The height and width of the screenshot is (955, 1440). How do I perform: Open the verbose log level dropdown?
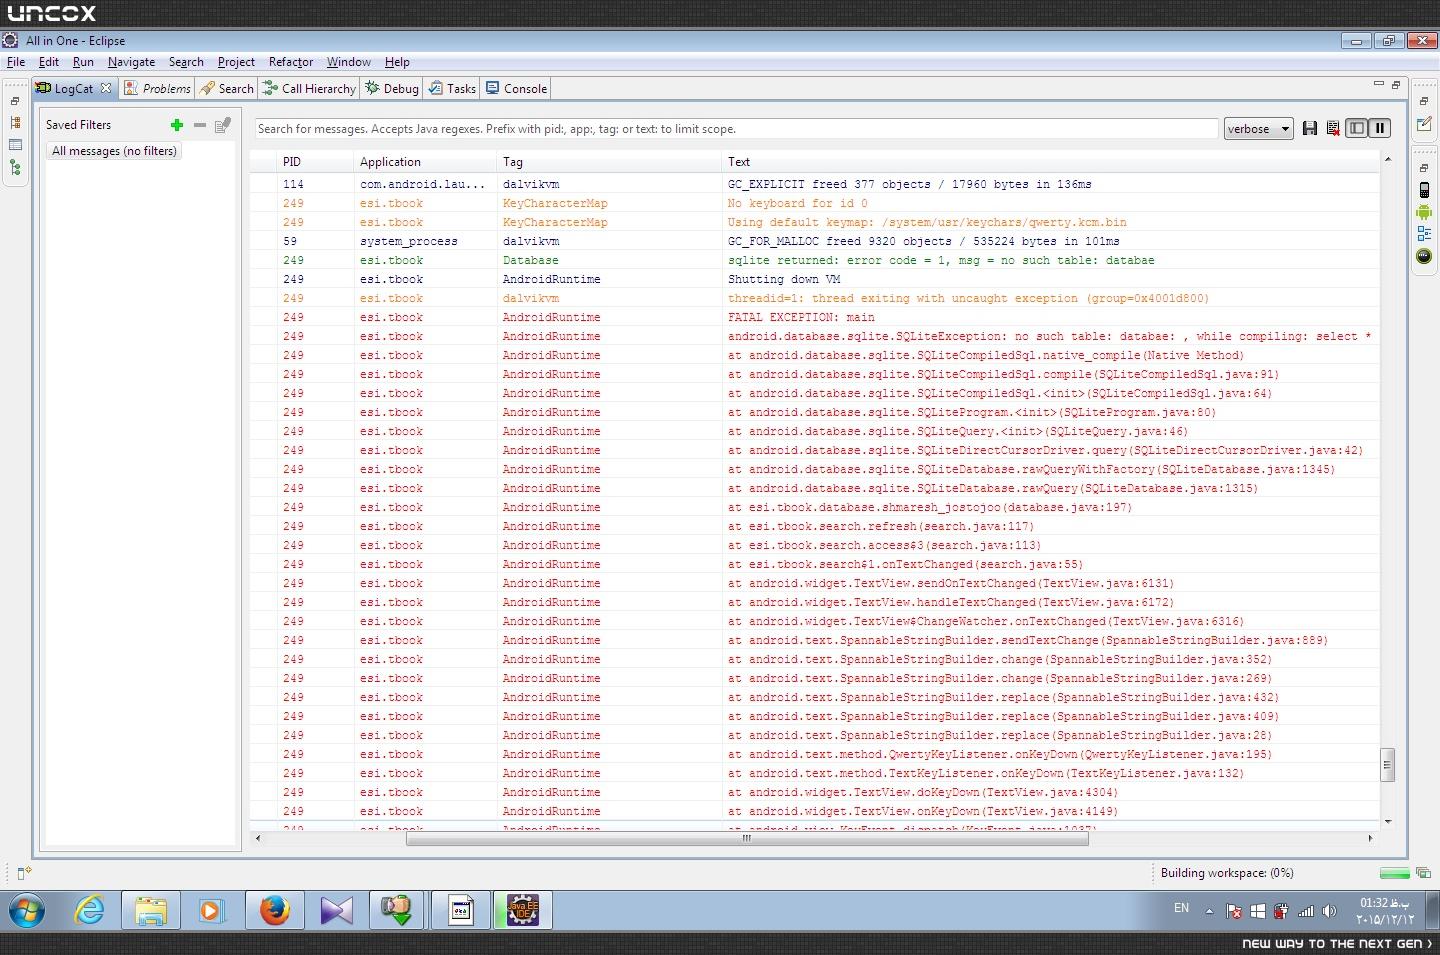1258,128
